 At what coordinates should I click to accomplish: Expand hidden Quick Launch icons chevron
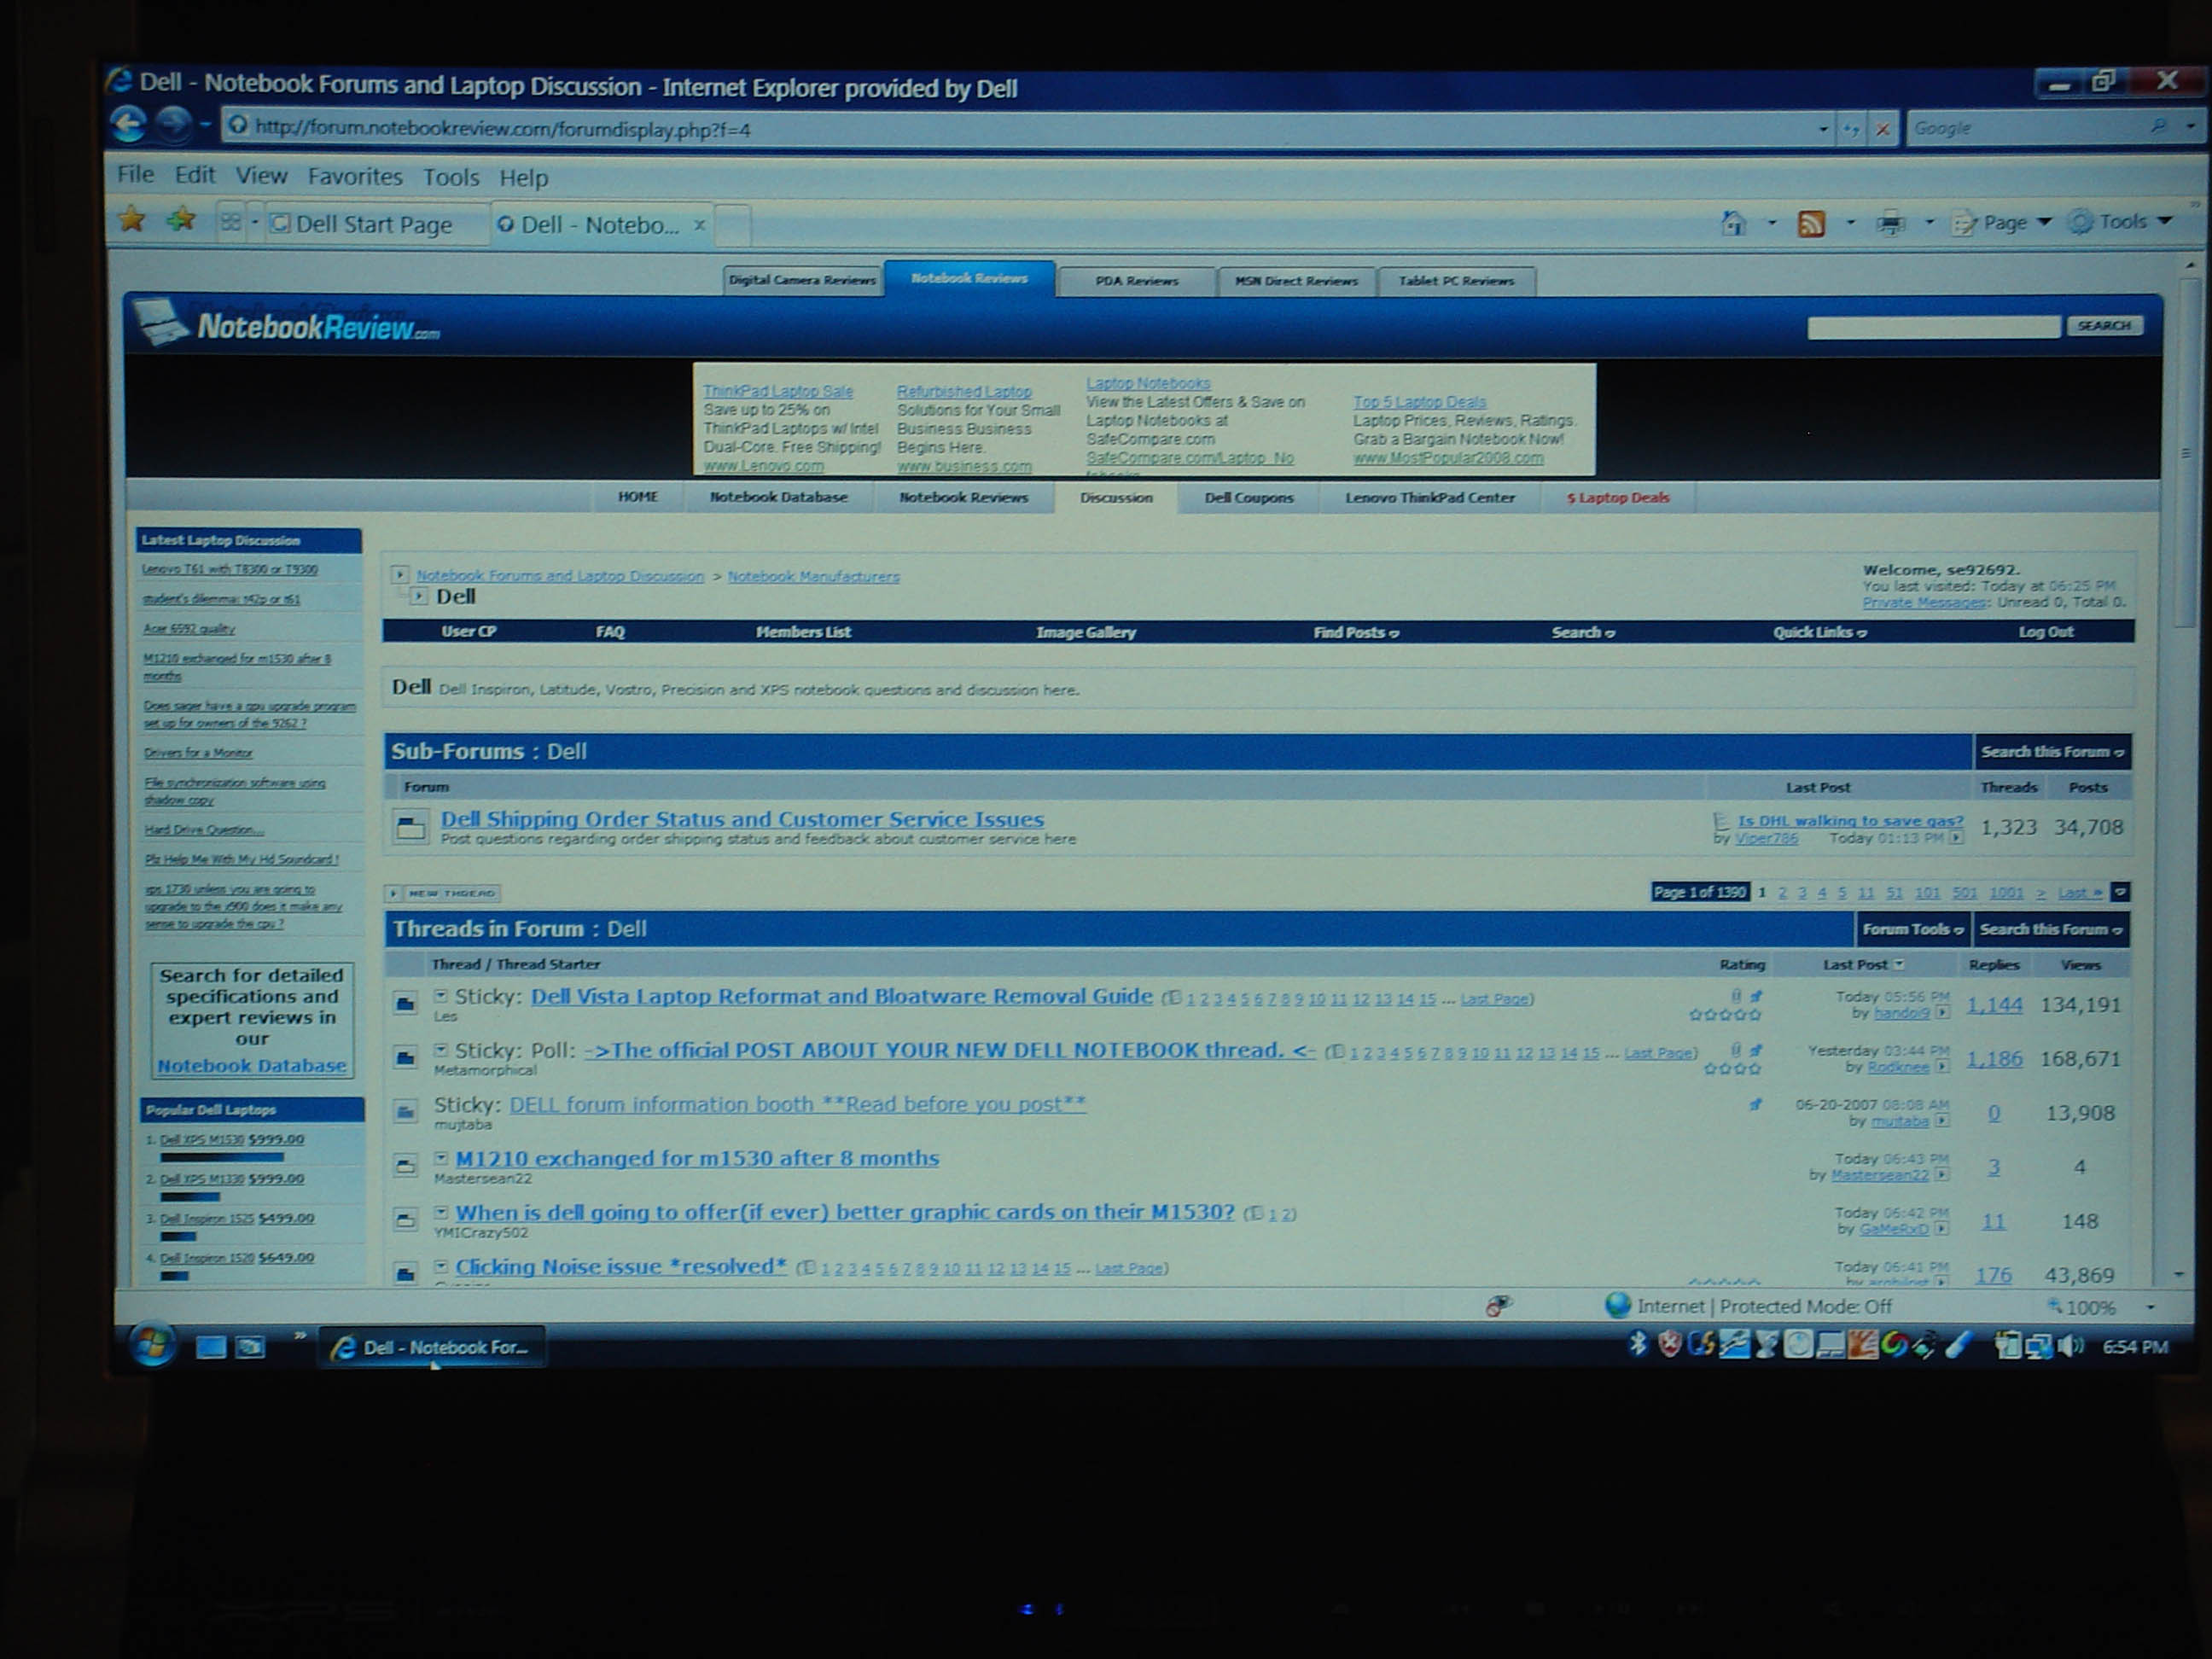tap(299, 1336)
